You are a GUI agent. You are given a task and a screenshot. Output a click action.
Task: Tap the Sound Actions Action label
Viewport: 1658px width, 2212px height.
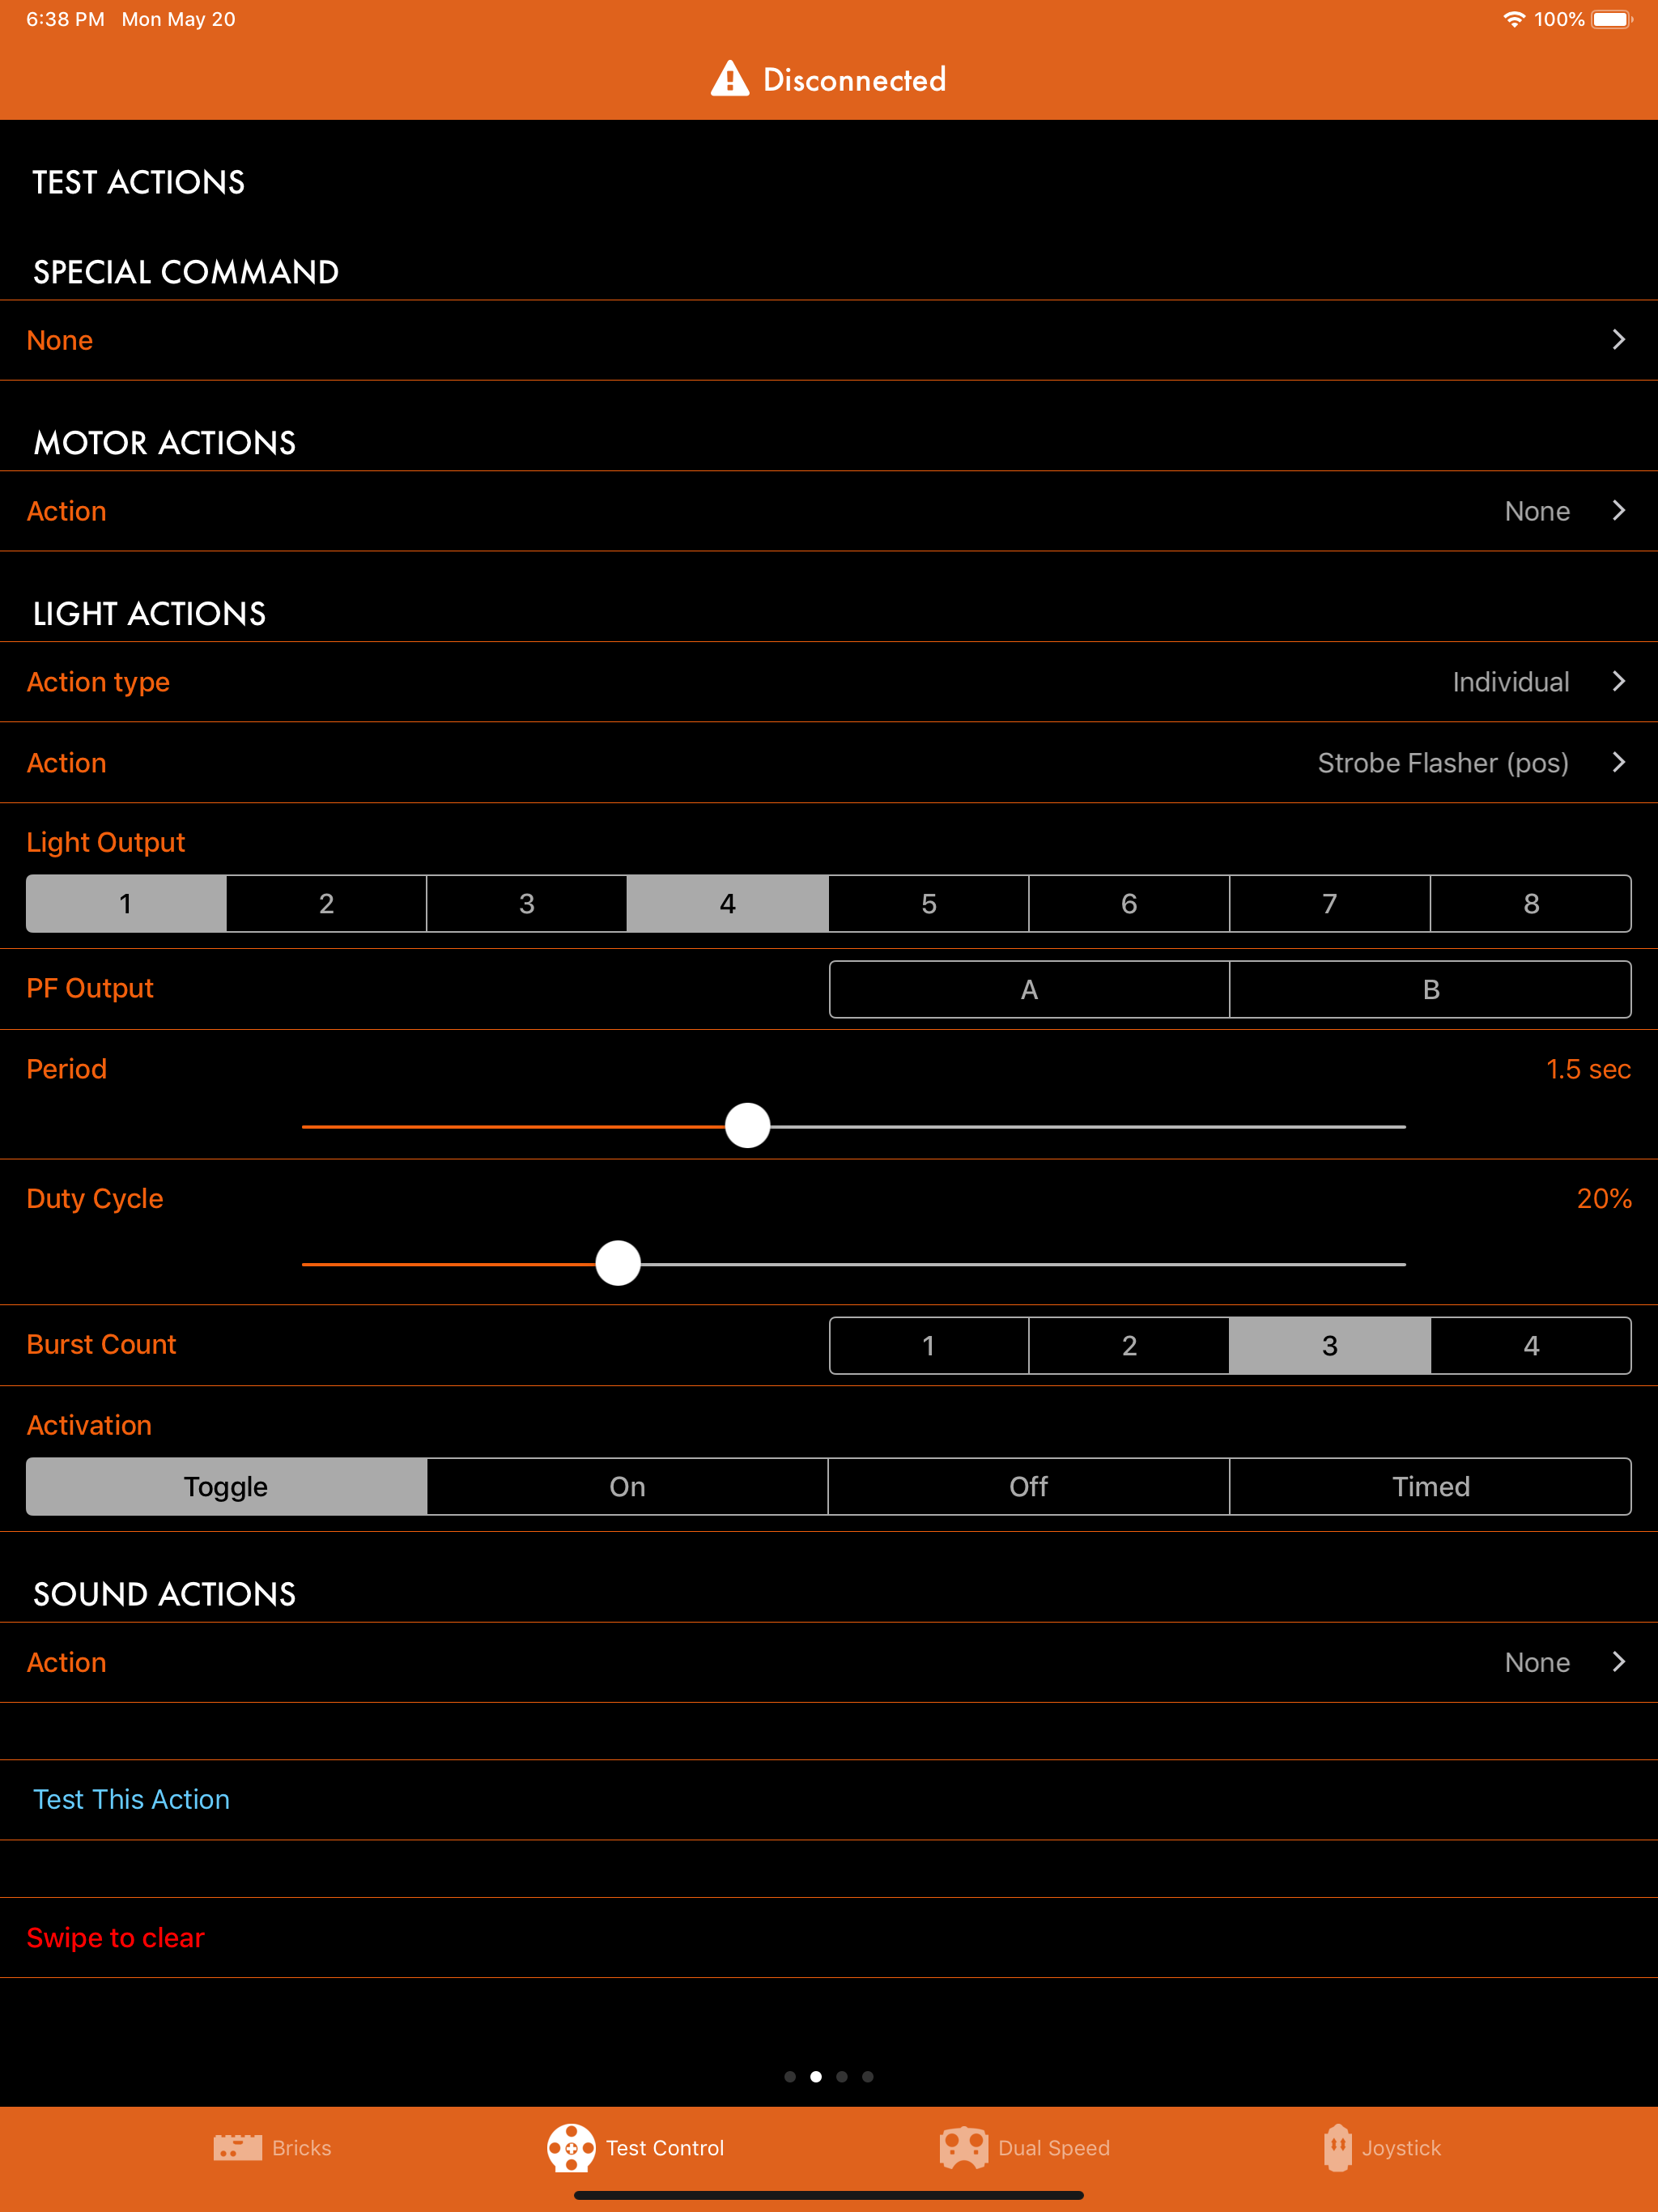click(x=67, y=1662)
